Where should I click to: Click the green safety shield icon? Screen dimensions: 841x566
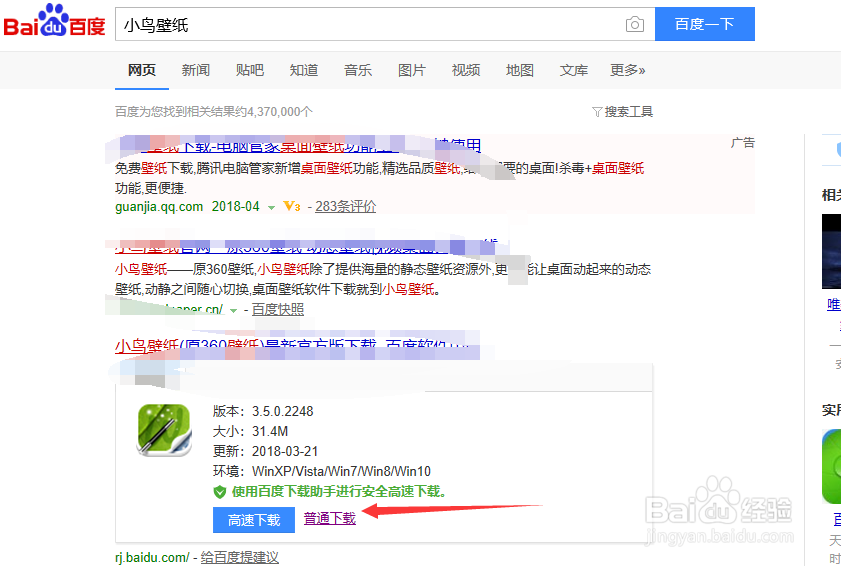tap(219, 492)
